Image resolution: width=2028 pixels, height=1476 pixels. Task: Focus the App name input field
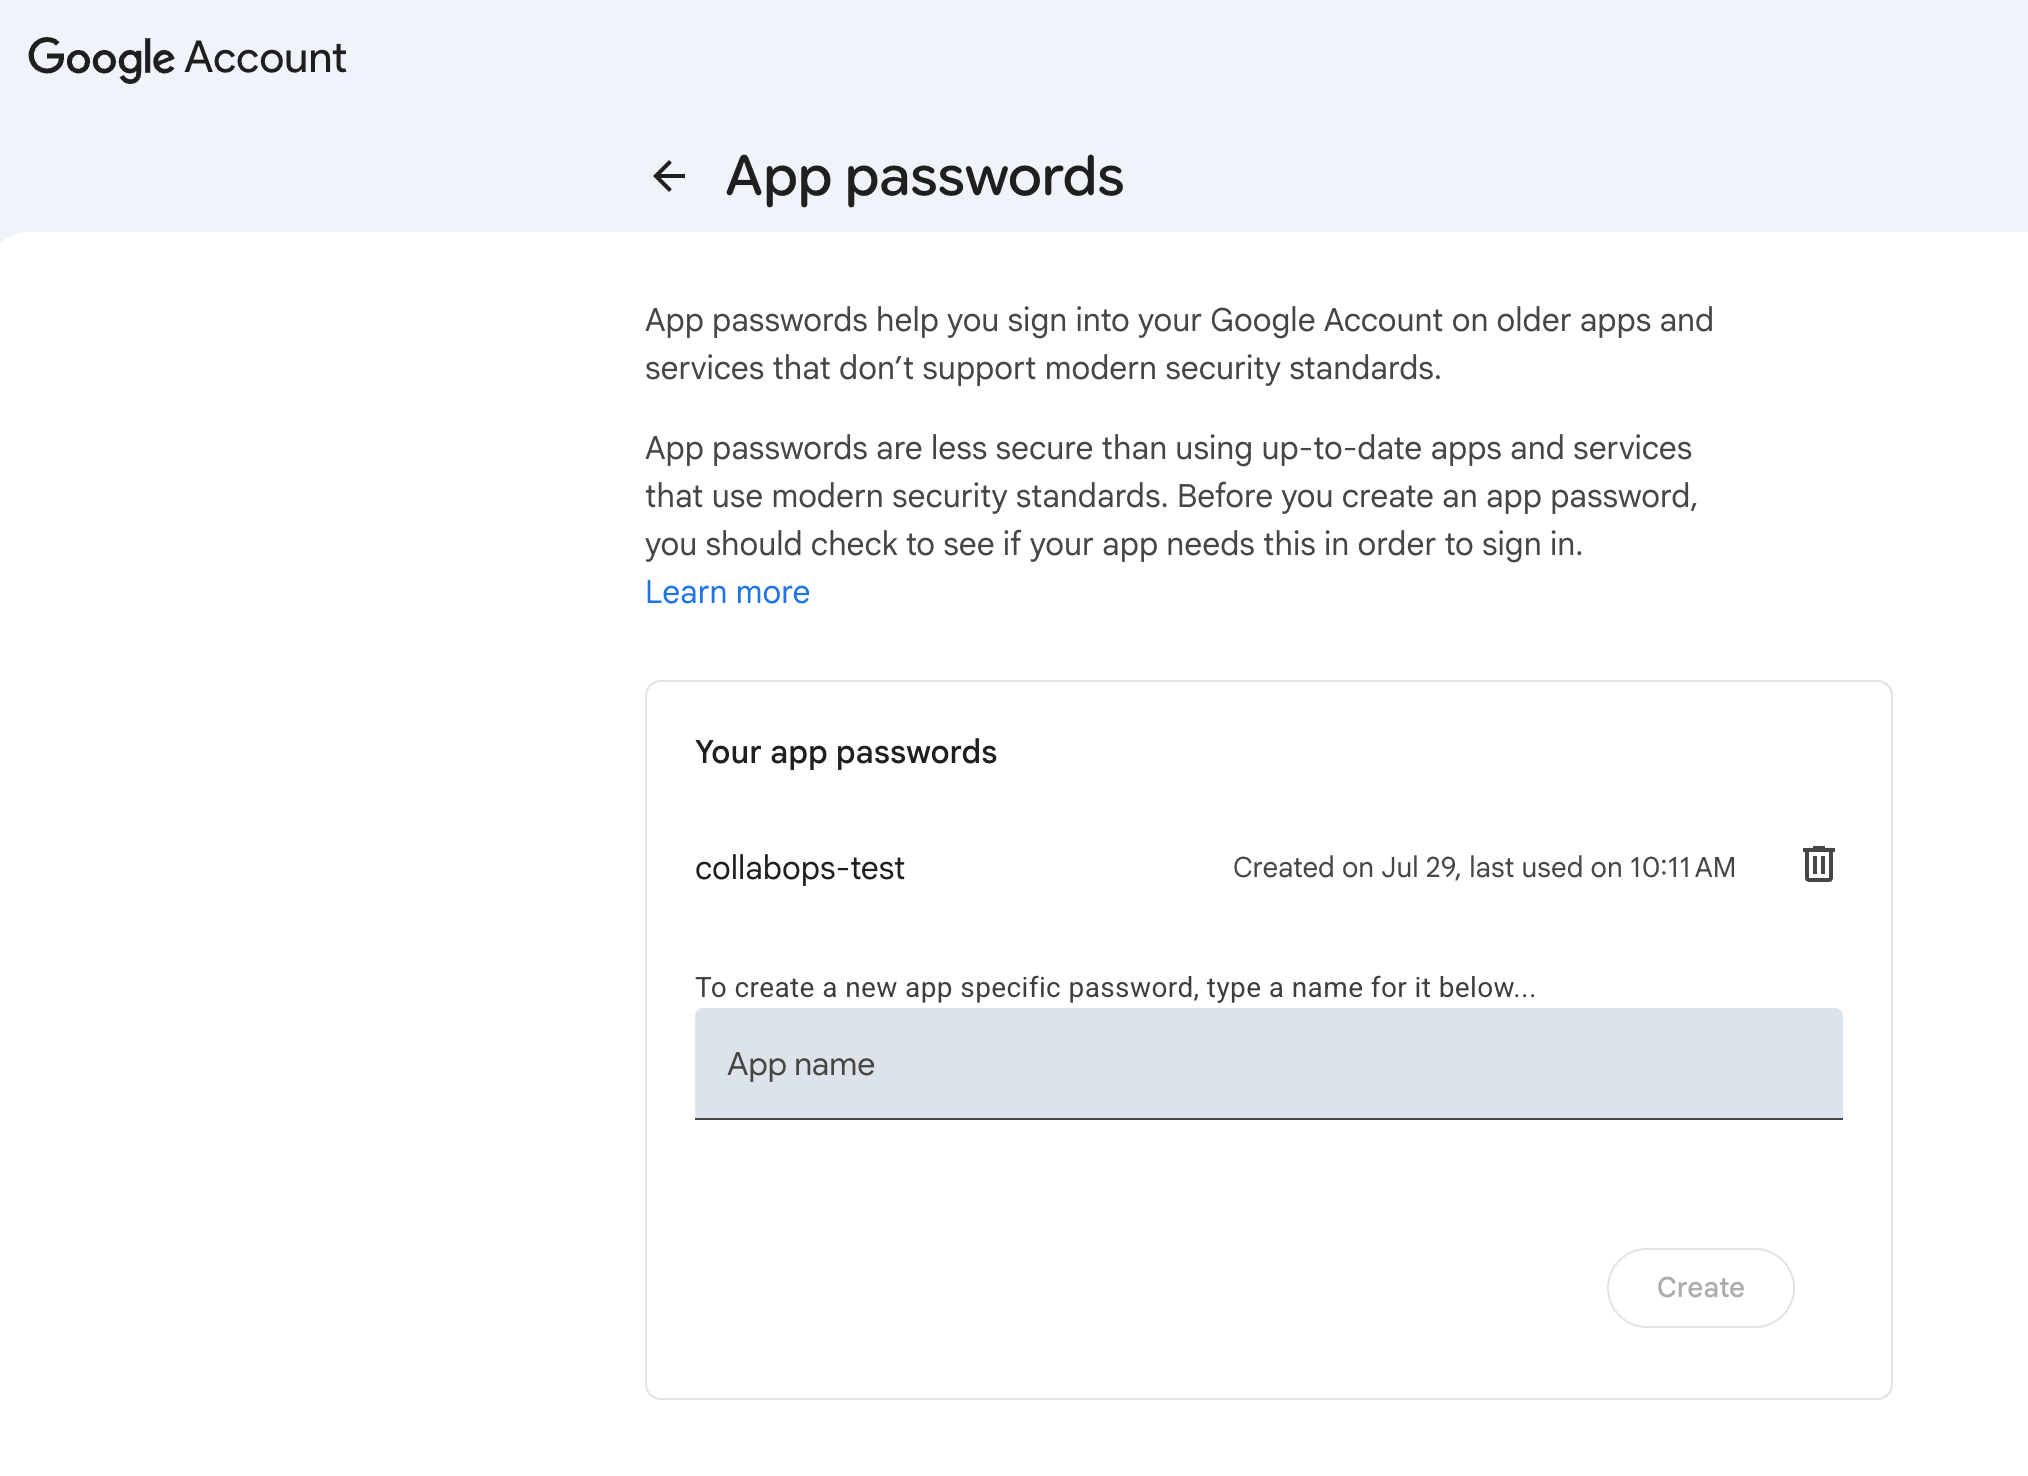(x=1268, y=1064)
